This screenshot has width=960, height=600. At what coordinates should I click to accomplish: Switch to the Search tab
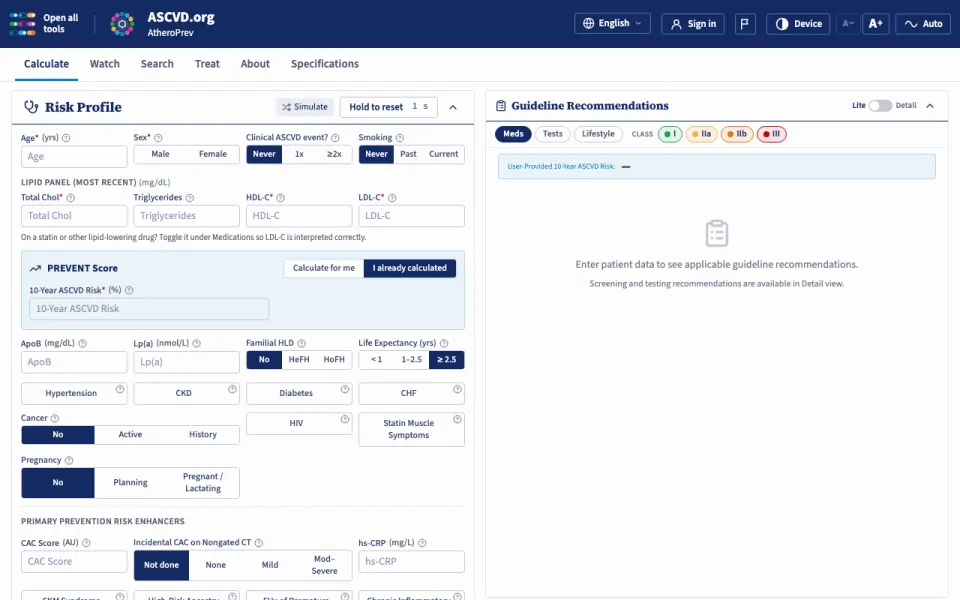click(x=157, y=64)
